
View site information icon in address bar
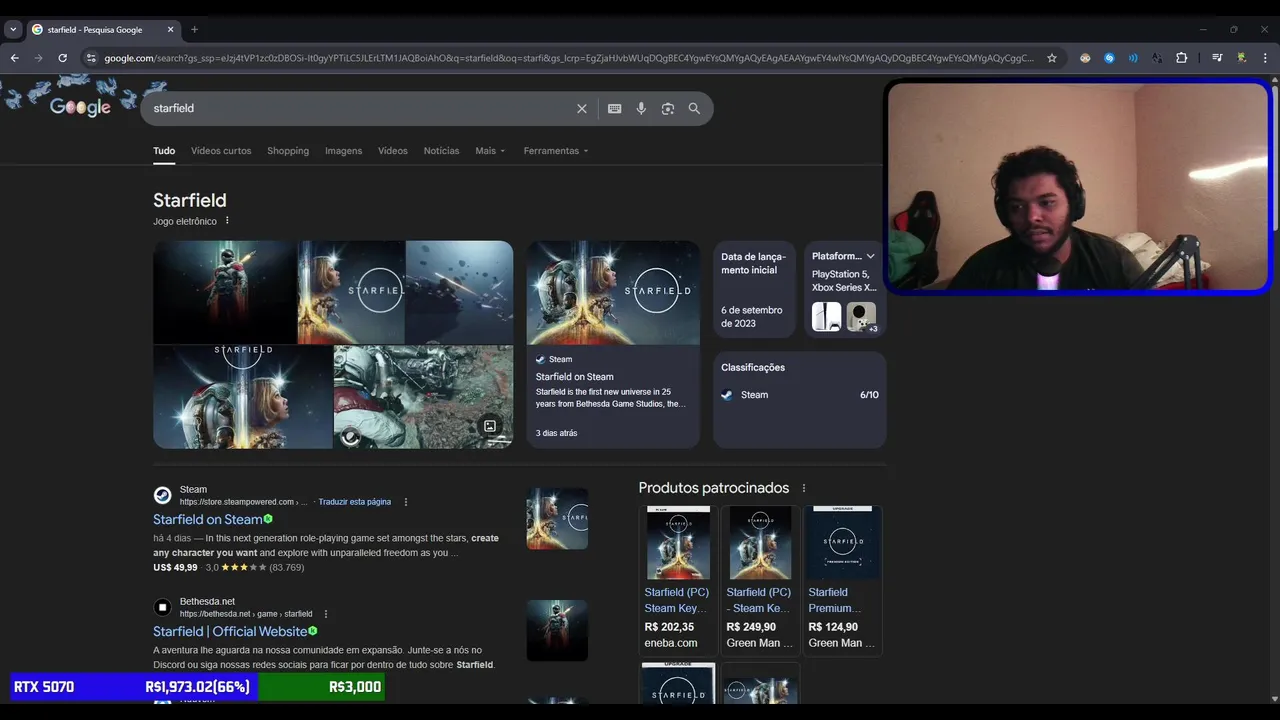(x=91, y=58)
